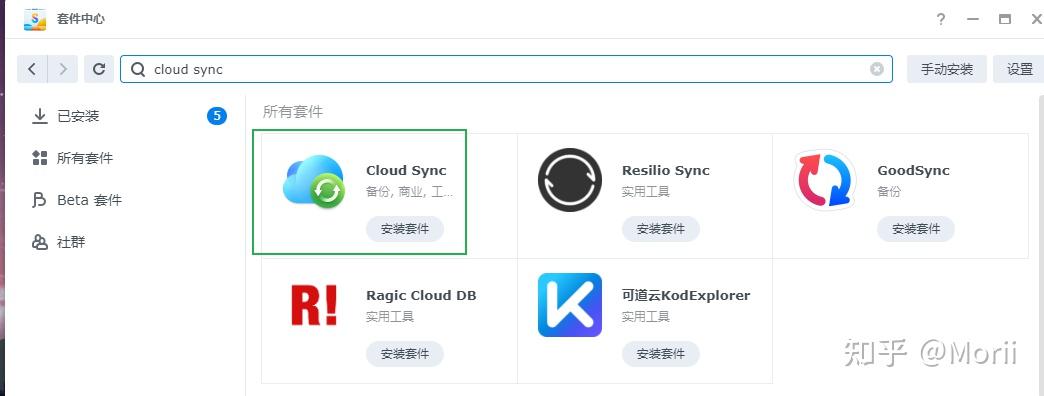The height and width of the screenshot is (396, 1044).
Task: Click the search magnifier icon
Action: (x=138, y=69)
